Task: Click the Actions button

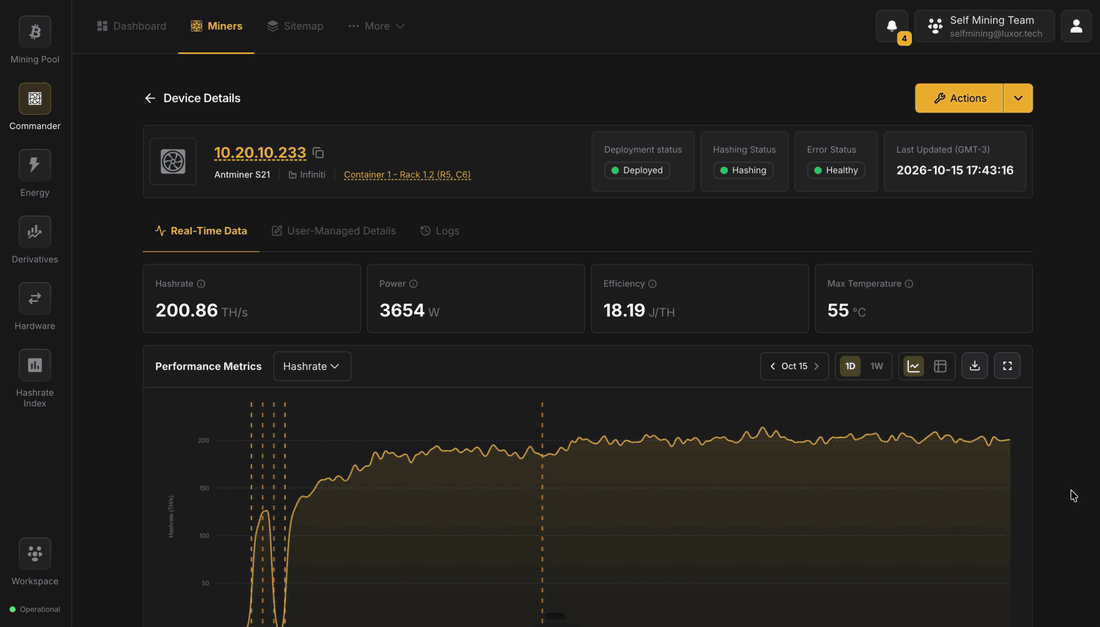Action: tap(959, 98)
